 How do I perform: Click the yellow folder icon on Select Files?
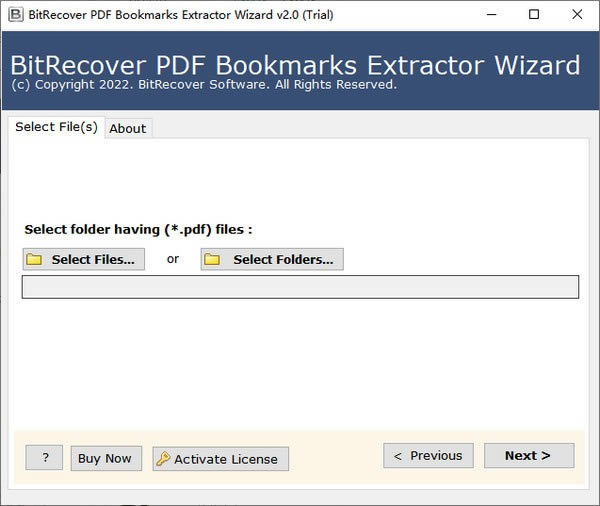pos(35,260)
